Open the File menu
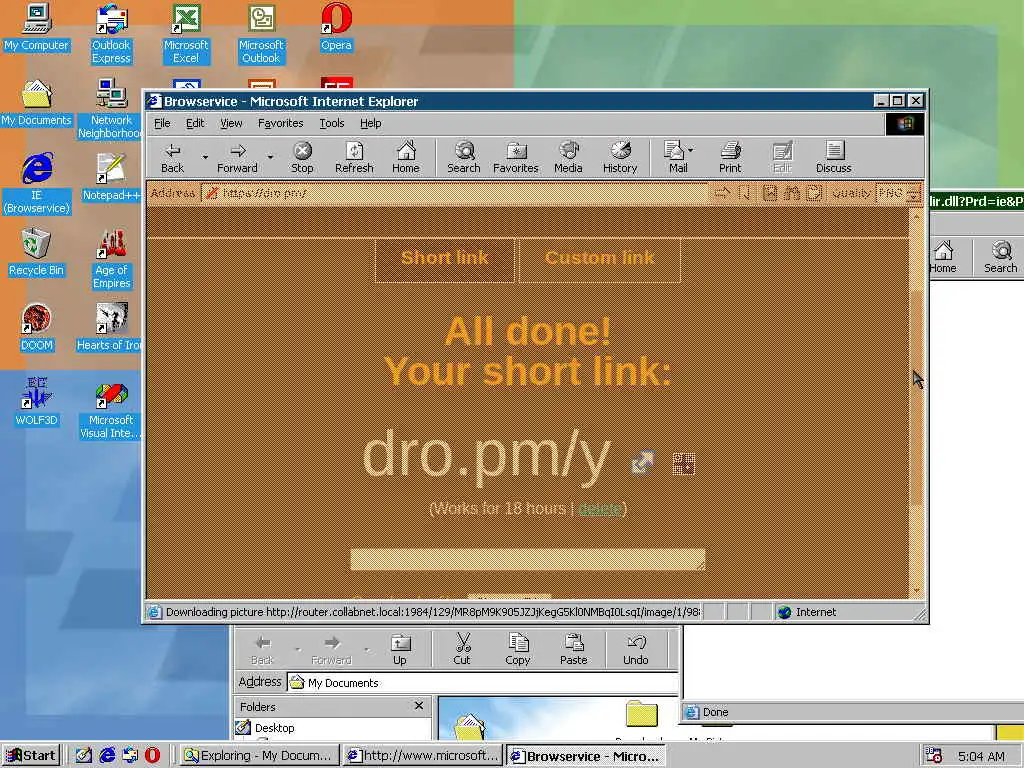 (162, 123)
